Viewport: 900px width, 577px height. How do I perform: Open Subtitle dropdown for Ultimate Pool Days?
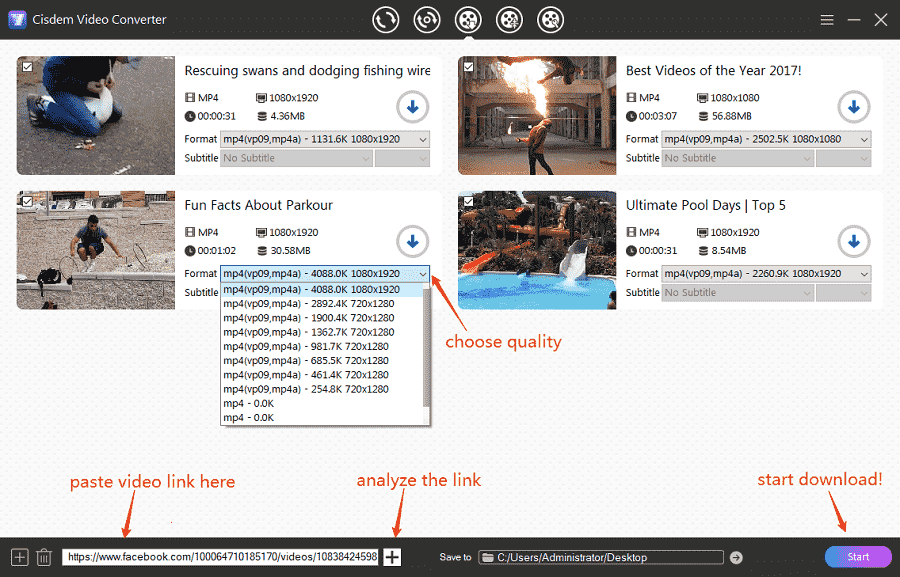tap(738, 292)
